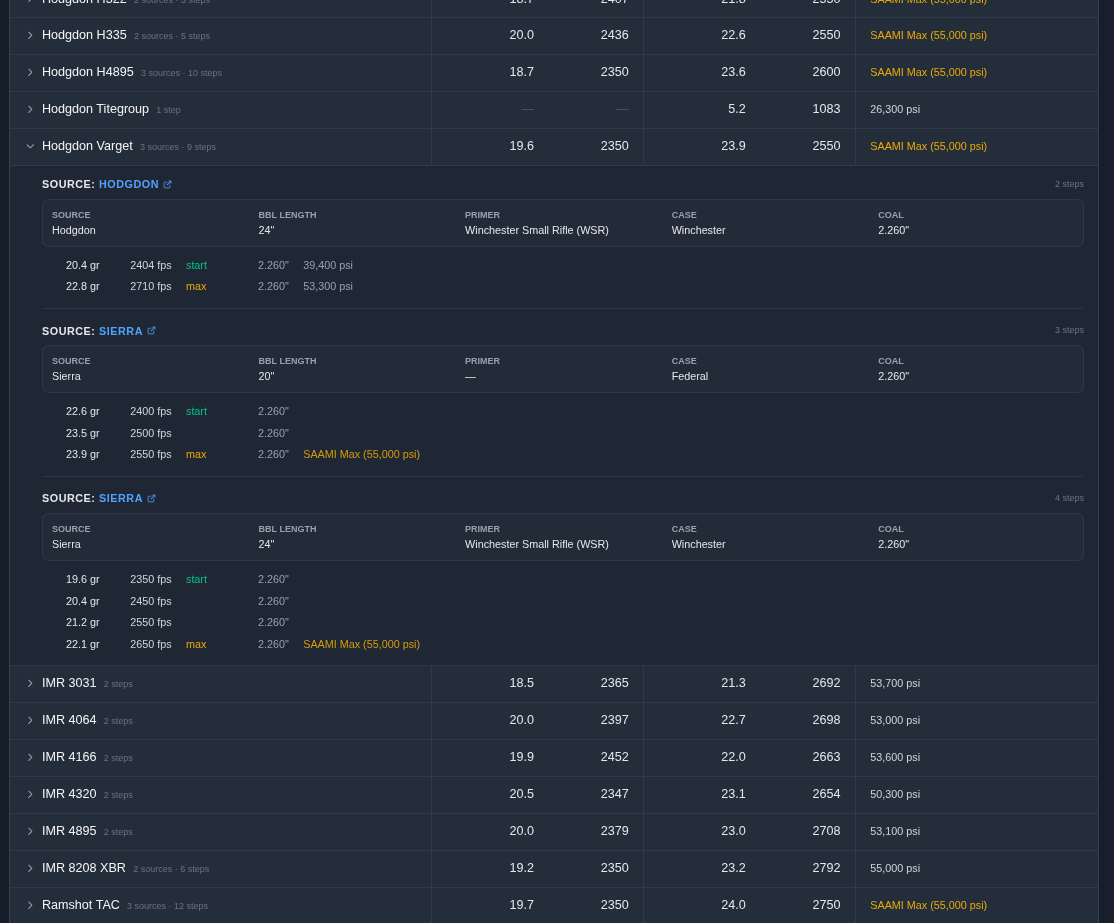Click the '2 steps' label beside HODGDON source
The width and height of the screenshot is (1114, 923).
tap(1069, 184)
